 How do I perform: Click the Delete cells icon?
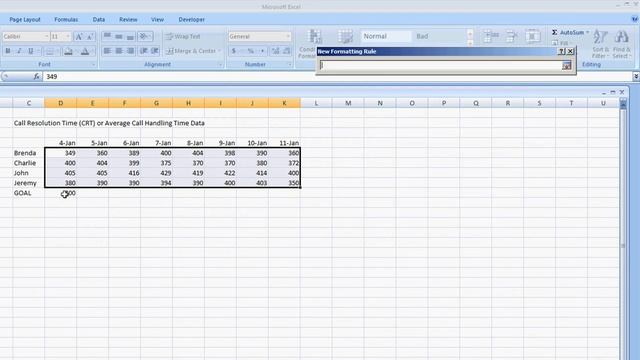tap(511, 37)
